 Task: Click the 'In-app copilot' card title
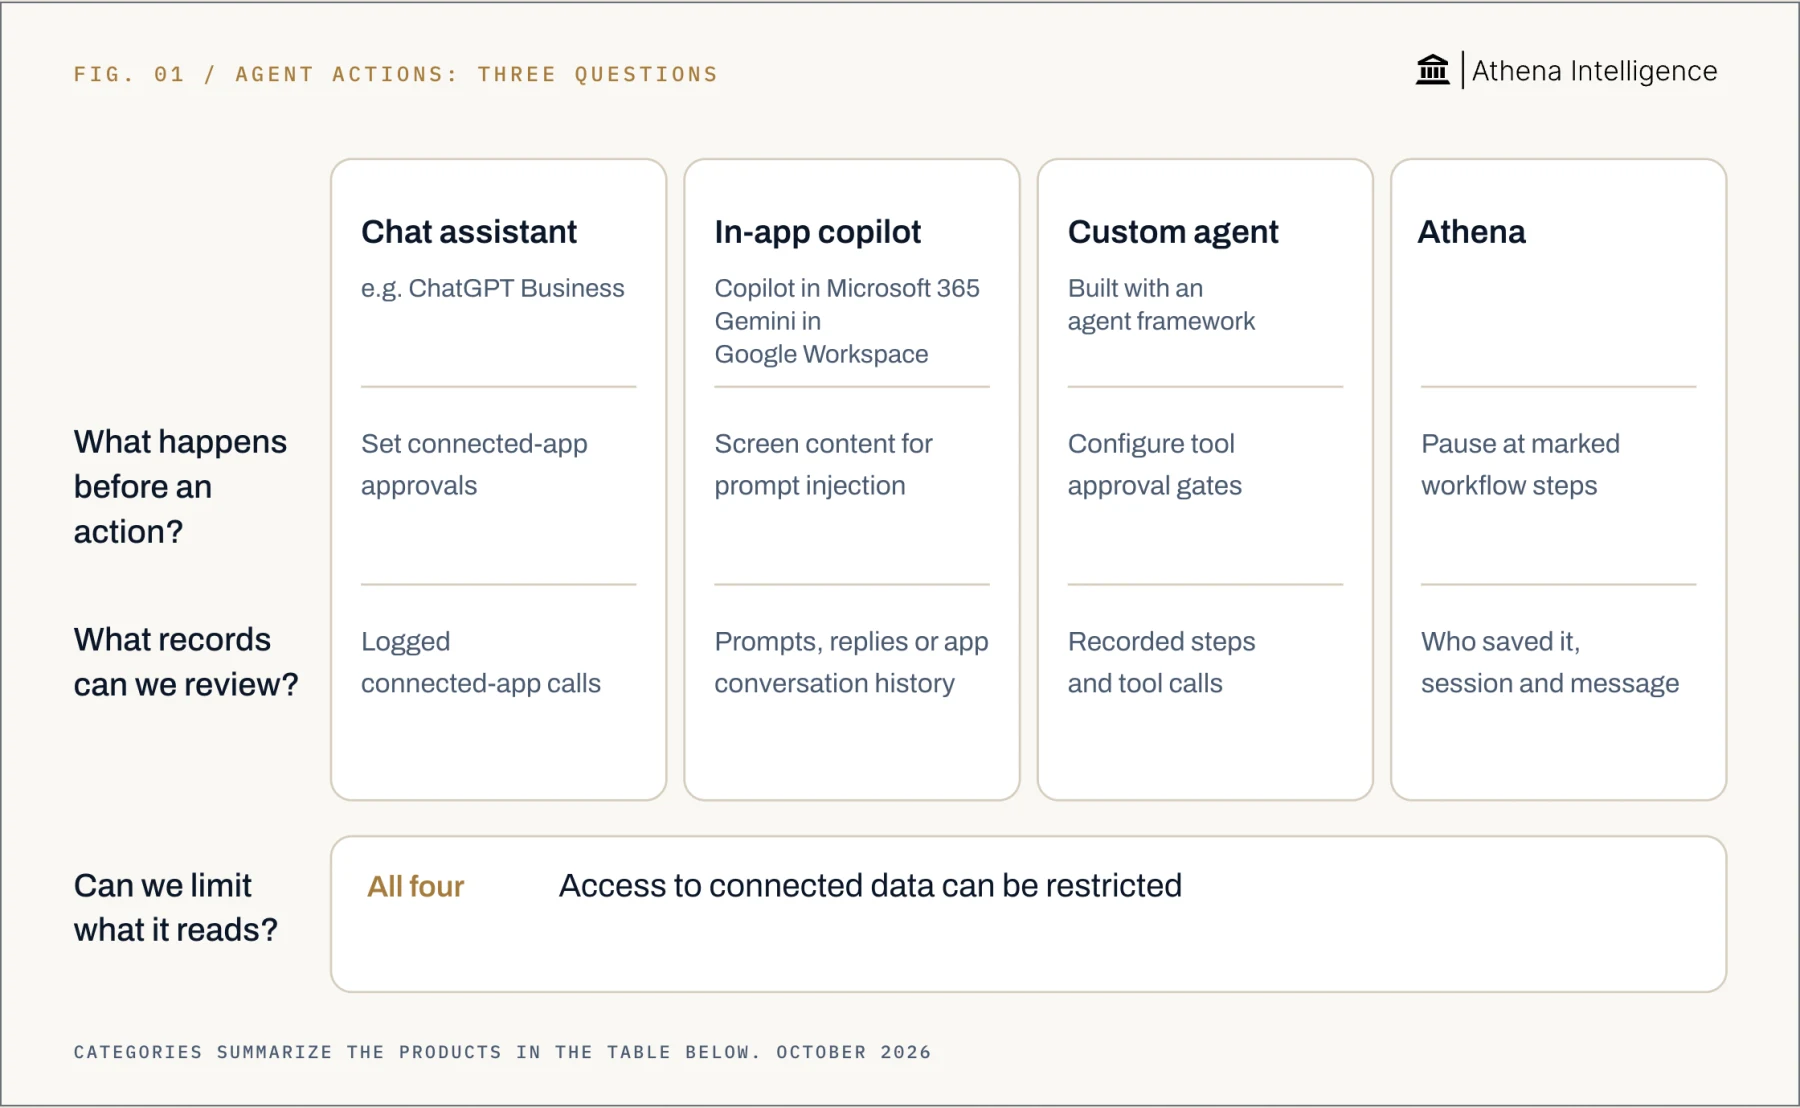click(817, 233)
